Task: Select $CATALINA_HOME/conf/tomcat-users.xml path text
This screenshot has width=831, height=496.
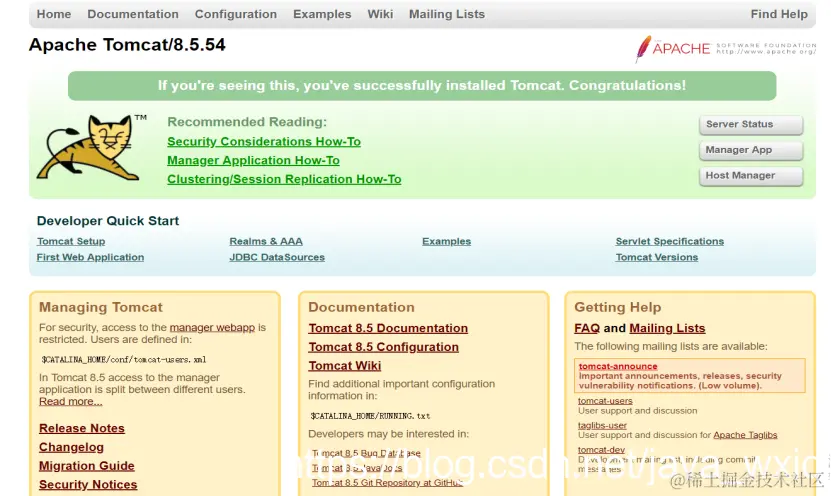Action: [x=123, y=359]
